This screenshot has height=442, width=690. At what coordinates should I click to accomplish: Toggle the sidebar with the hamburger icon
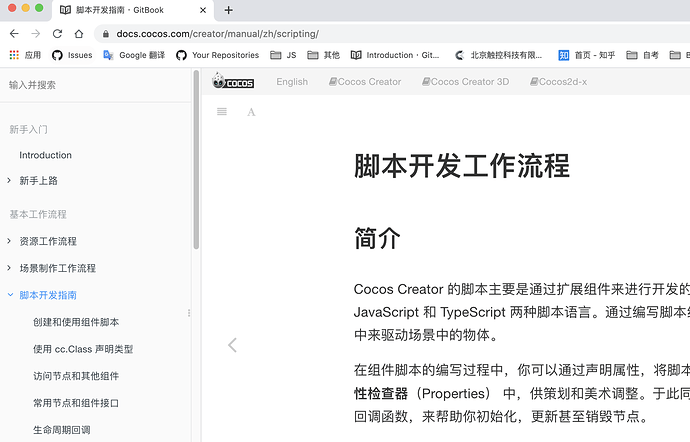222,112
